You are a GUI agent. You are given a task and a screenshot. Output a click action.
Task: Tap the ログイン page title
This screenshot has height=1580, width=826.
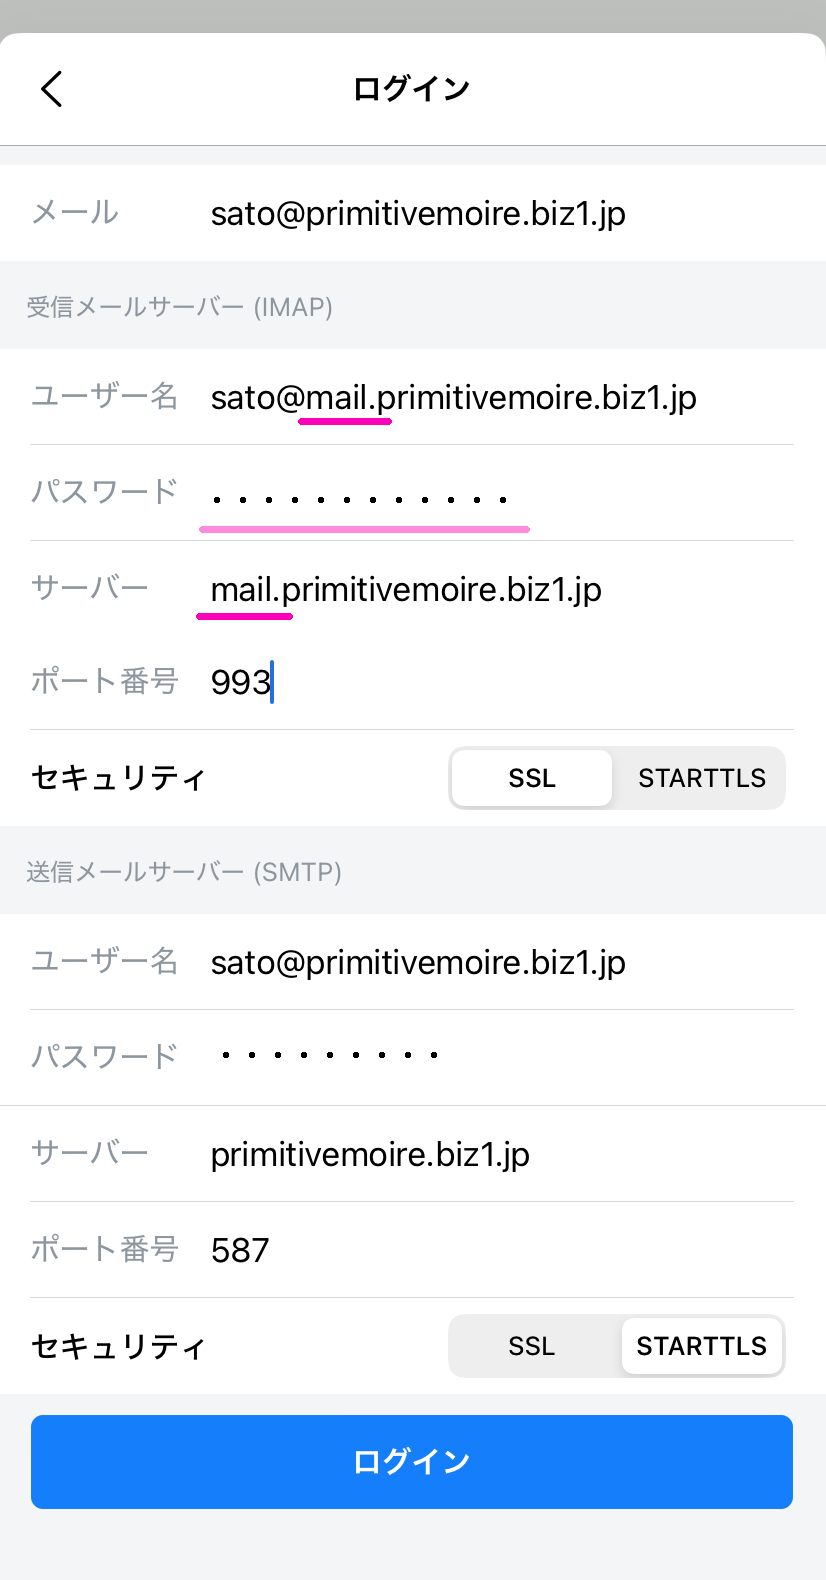411,89
